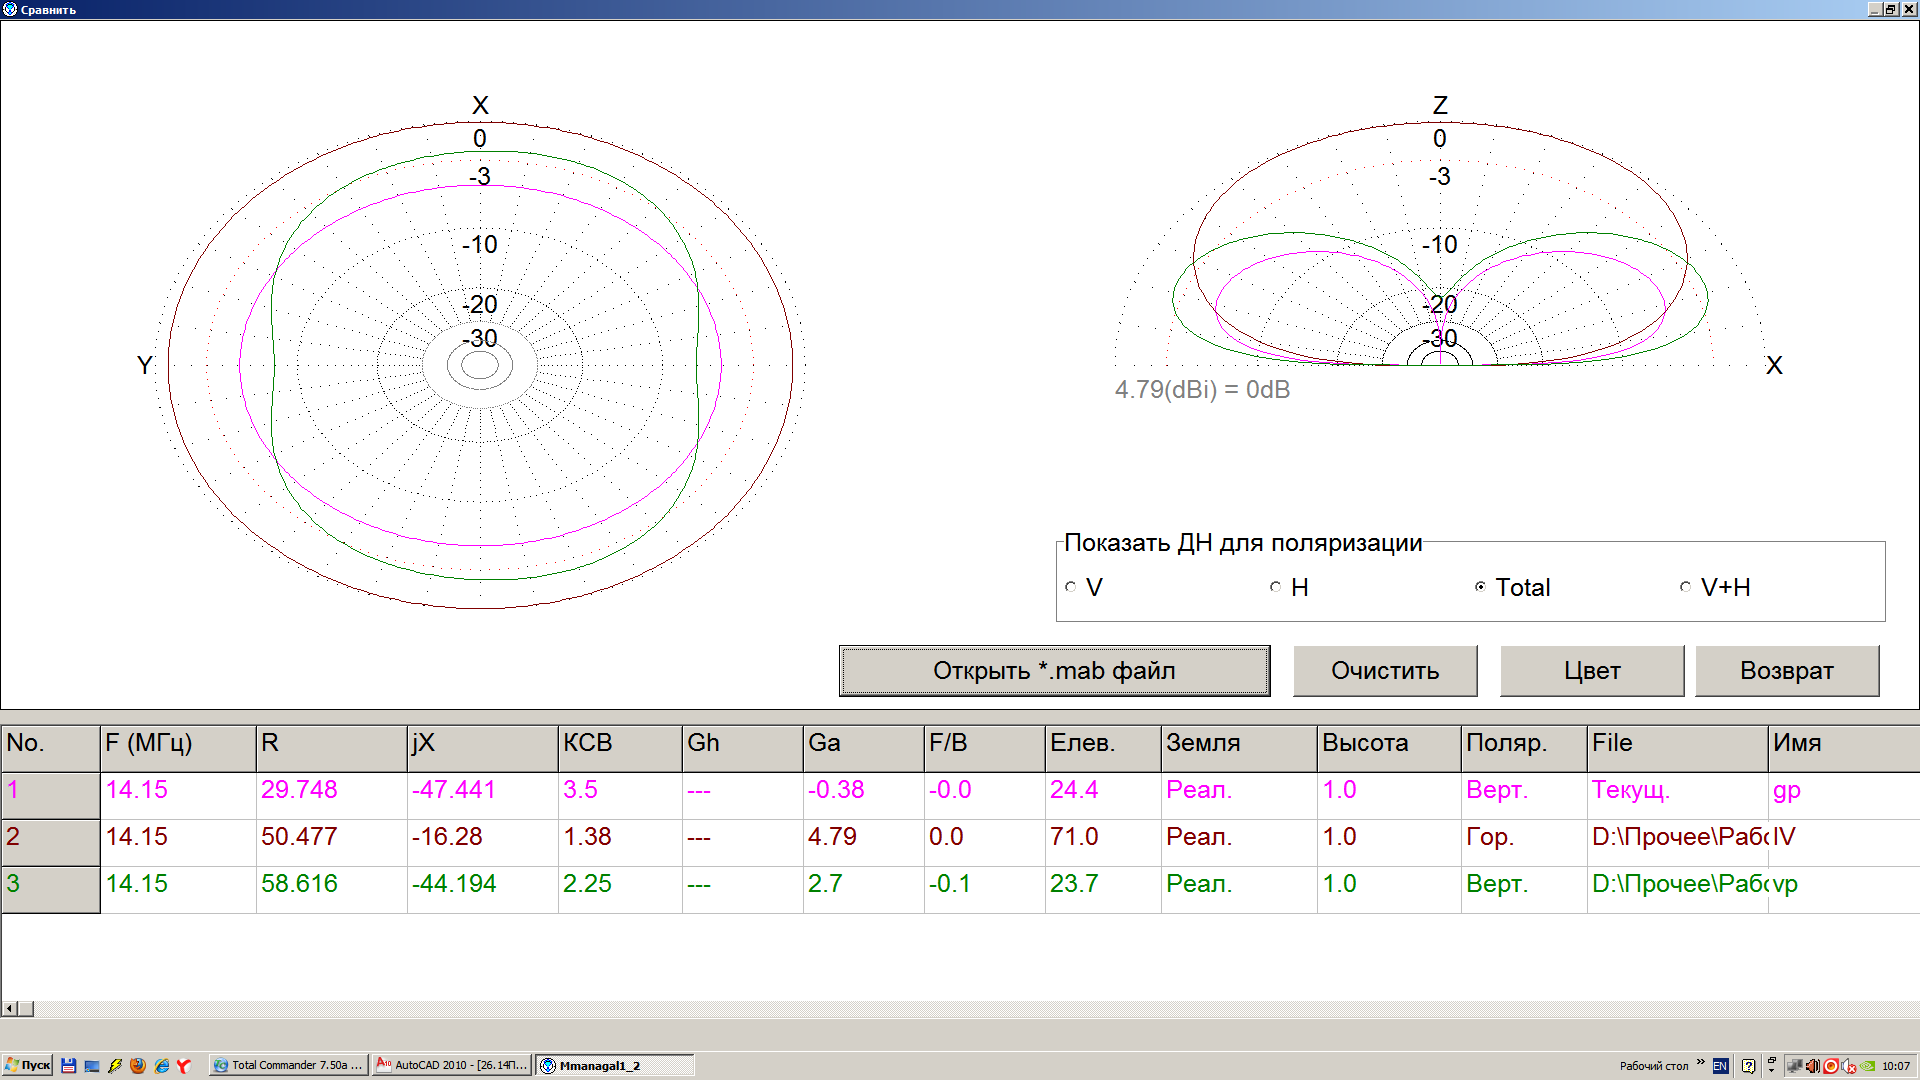Click the NVIDIA tray icon
1920x1080 pixels.
[x=1867, y=1066]
